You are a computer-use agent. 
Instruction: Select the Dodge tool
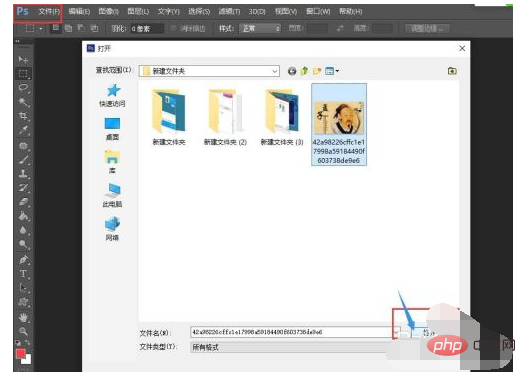click(x=23, y=244)
